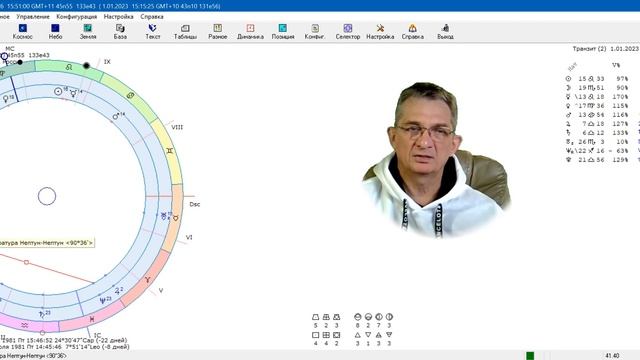Image resolution: width=640 pixels, height=360 pixels.
Task: Open the Позиция position tool
Action: tap(283, 32)
